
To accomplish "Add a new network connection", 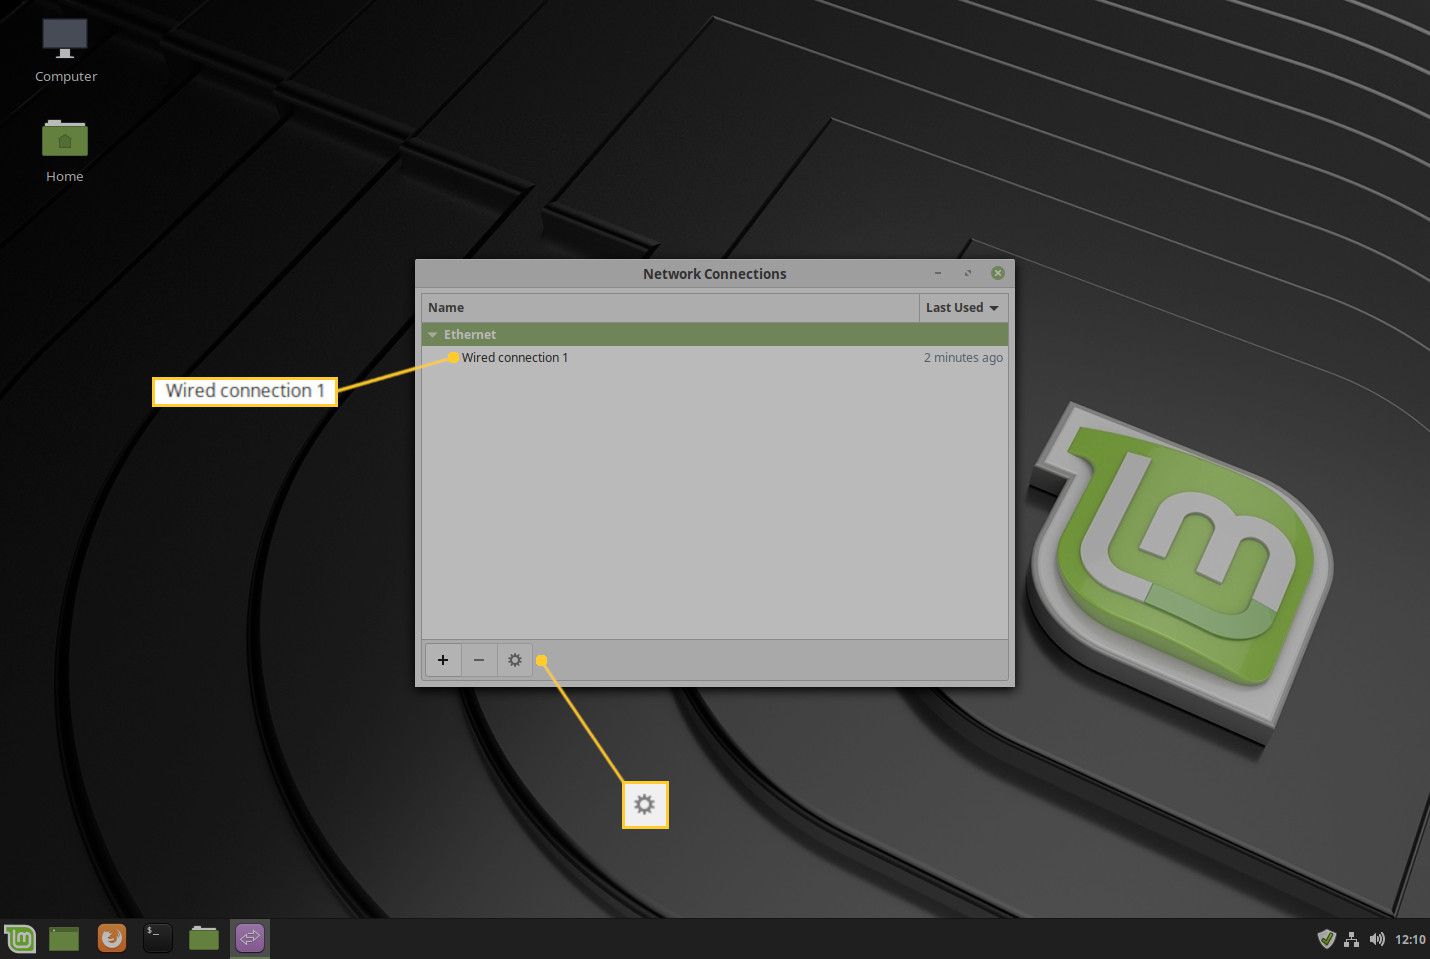I will coord(443,660).
